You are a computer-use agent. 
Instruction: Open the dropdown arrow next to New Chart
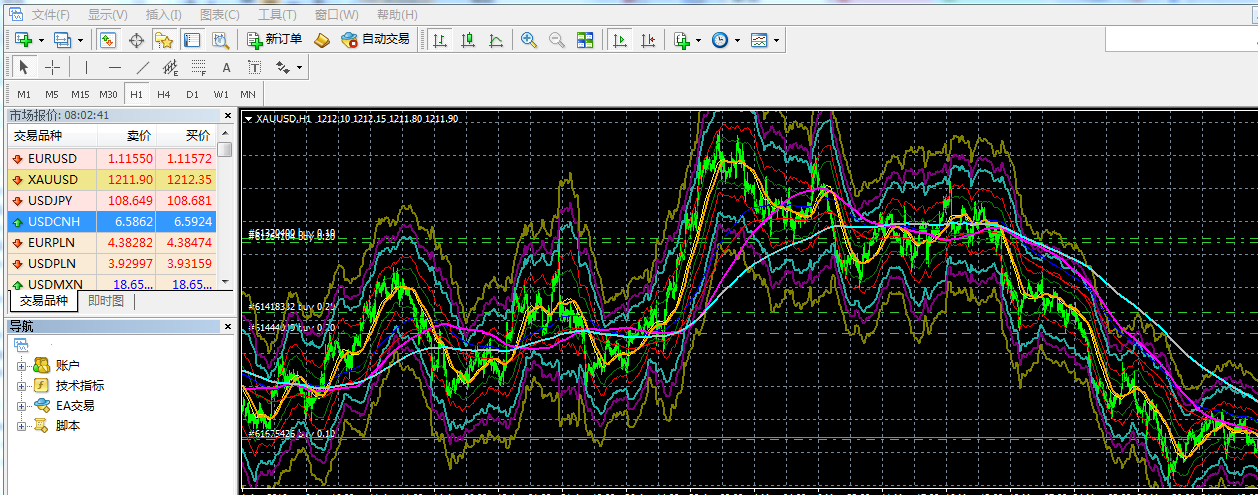(x=41, y=40)
